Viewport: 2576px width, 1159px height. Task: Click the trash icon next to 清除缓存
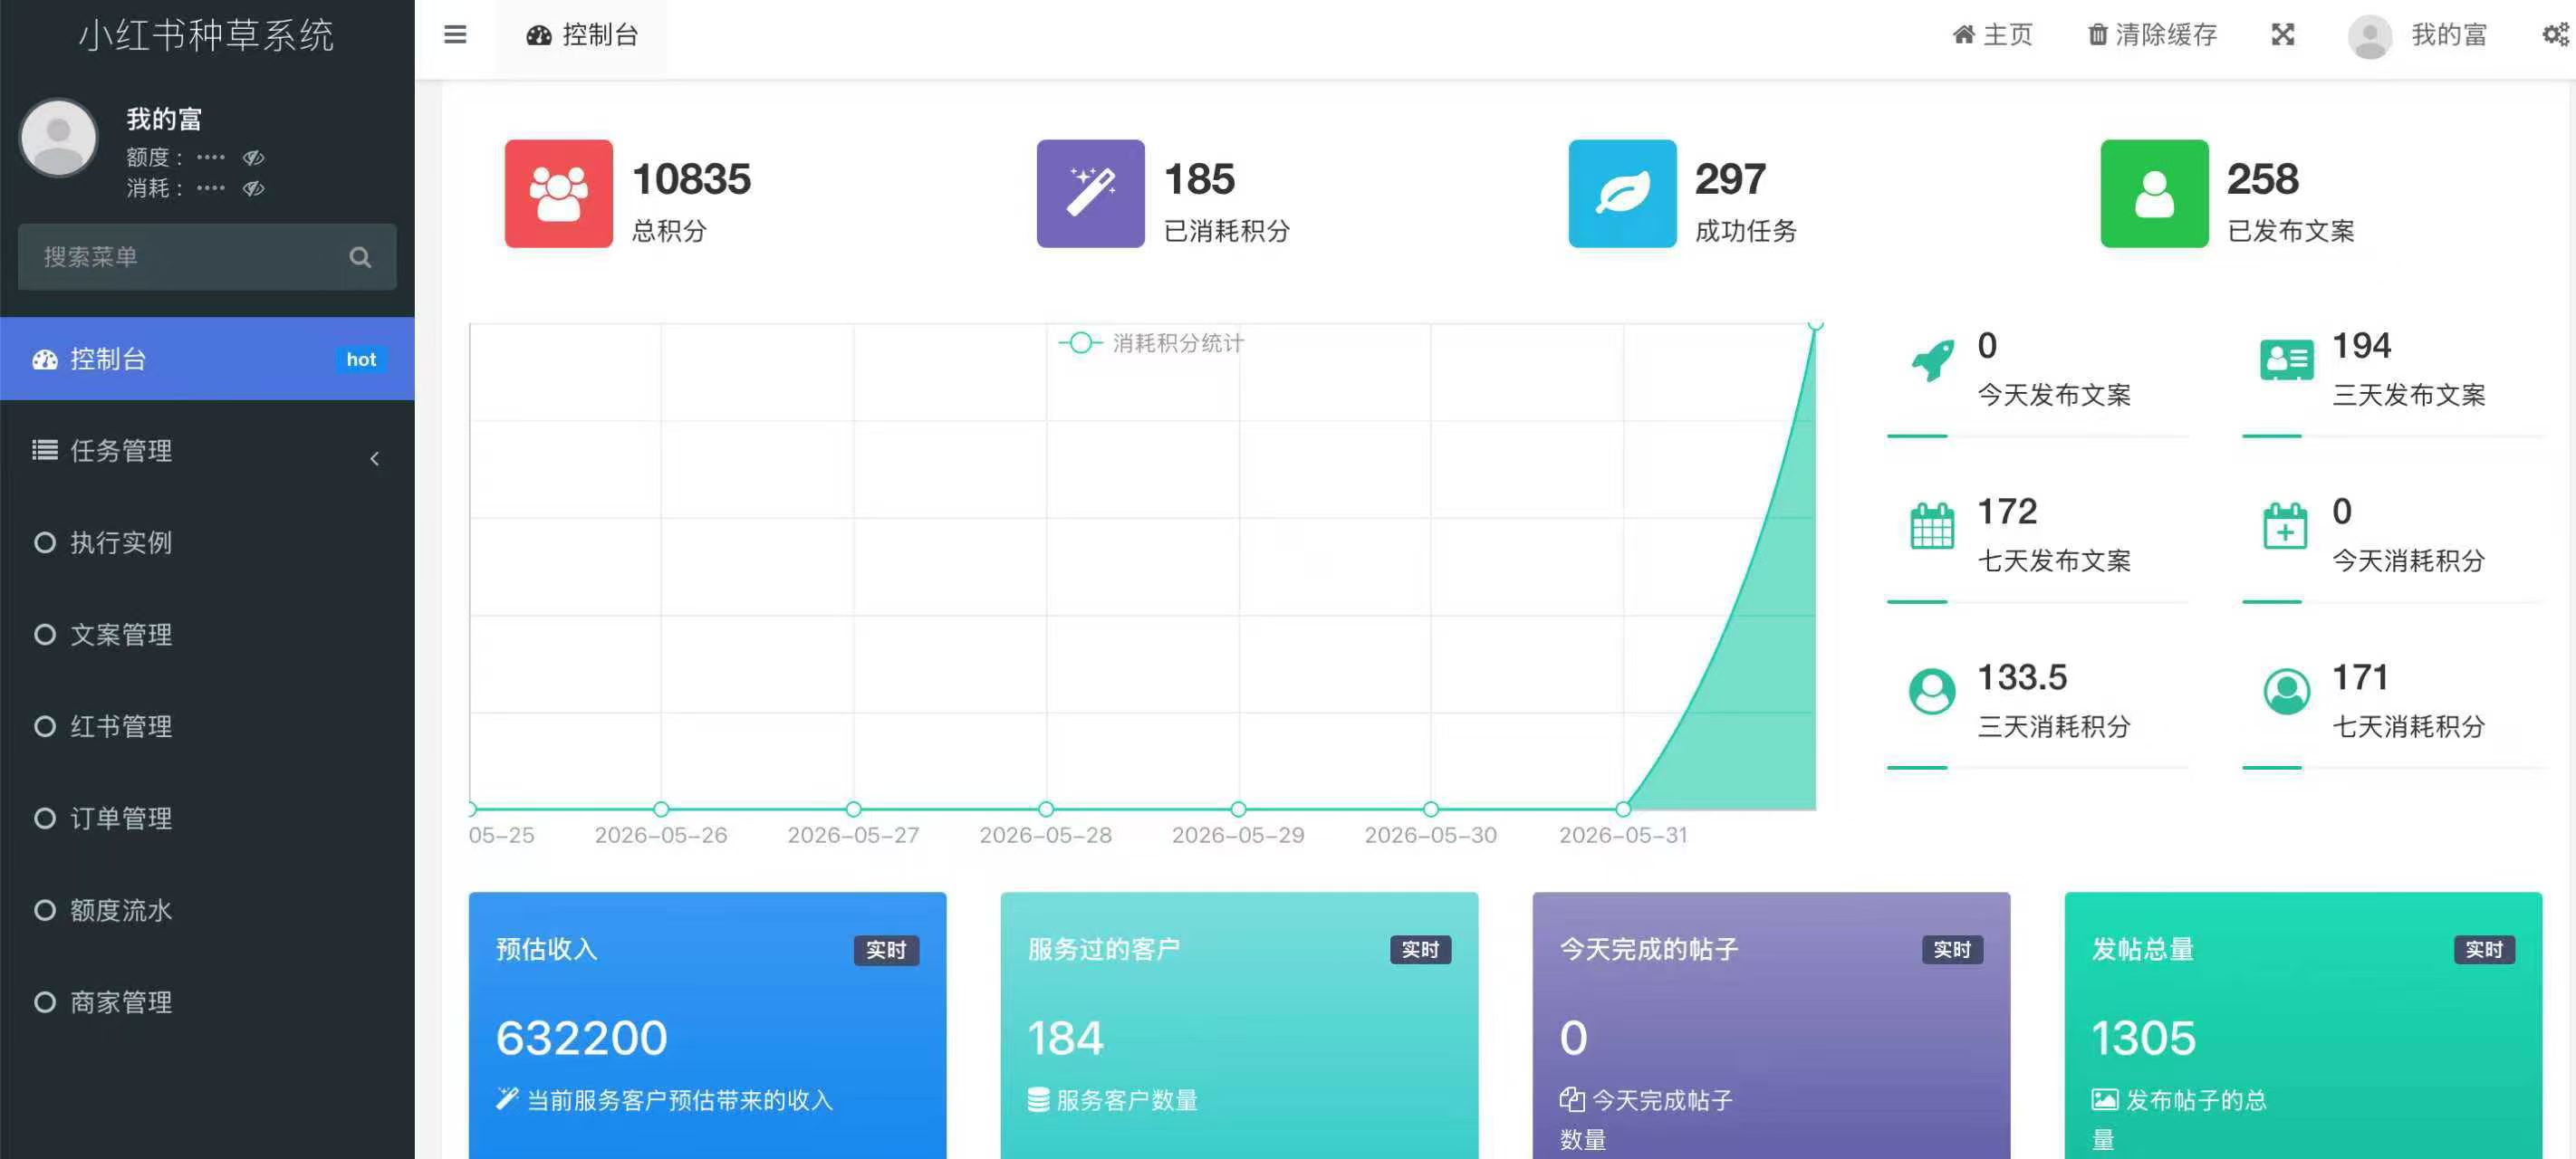[x=2097, y=35]
